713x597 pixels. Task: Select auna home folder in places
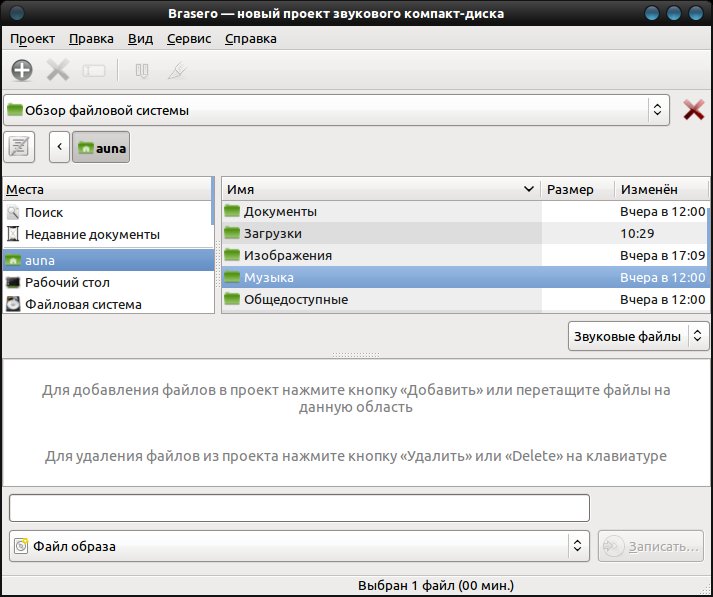coord(108,260)
